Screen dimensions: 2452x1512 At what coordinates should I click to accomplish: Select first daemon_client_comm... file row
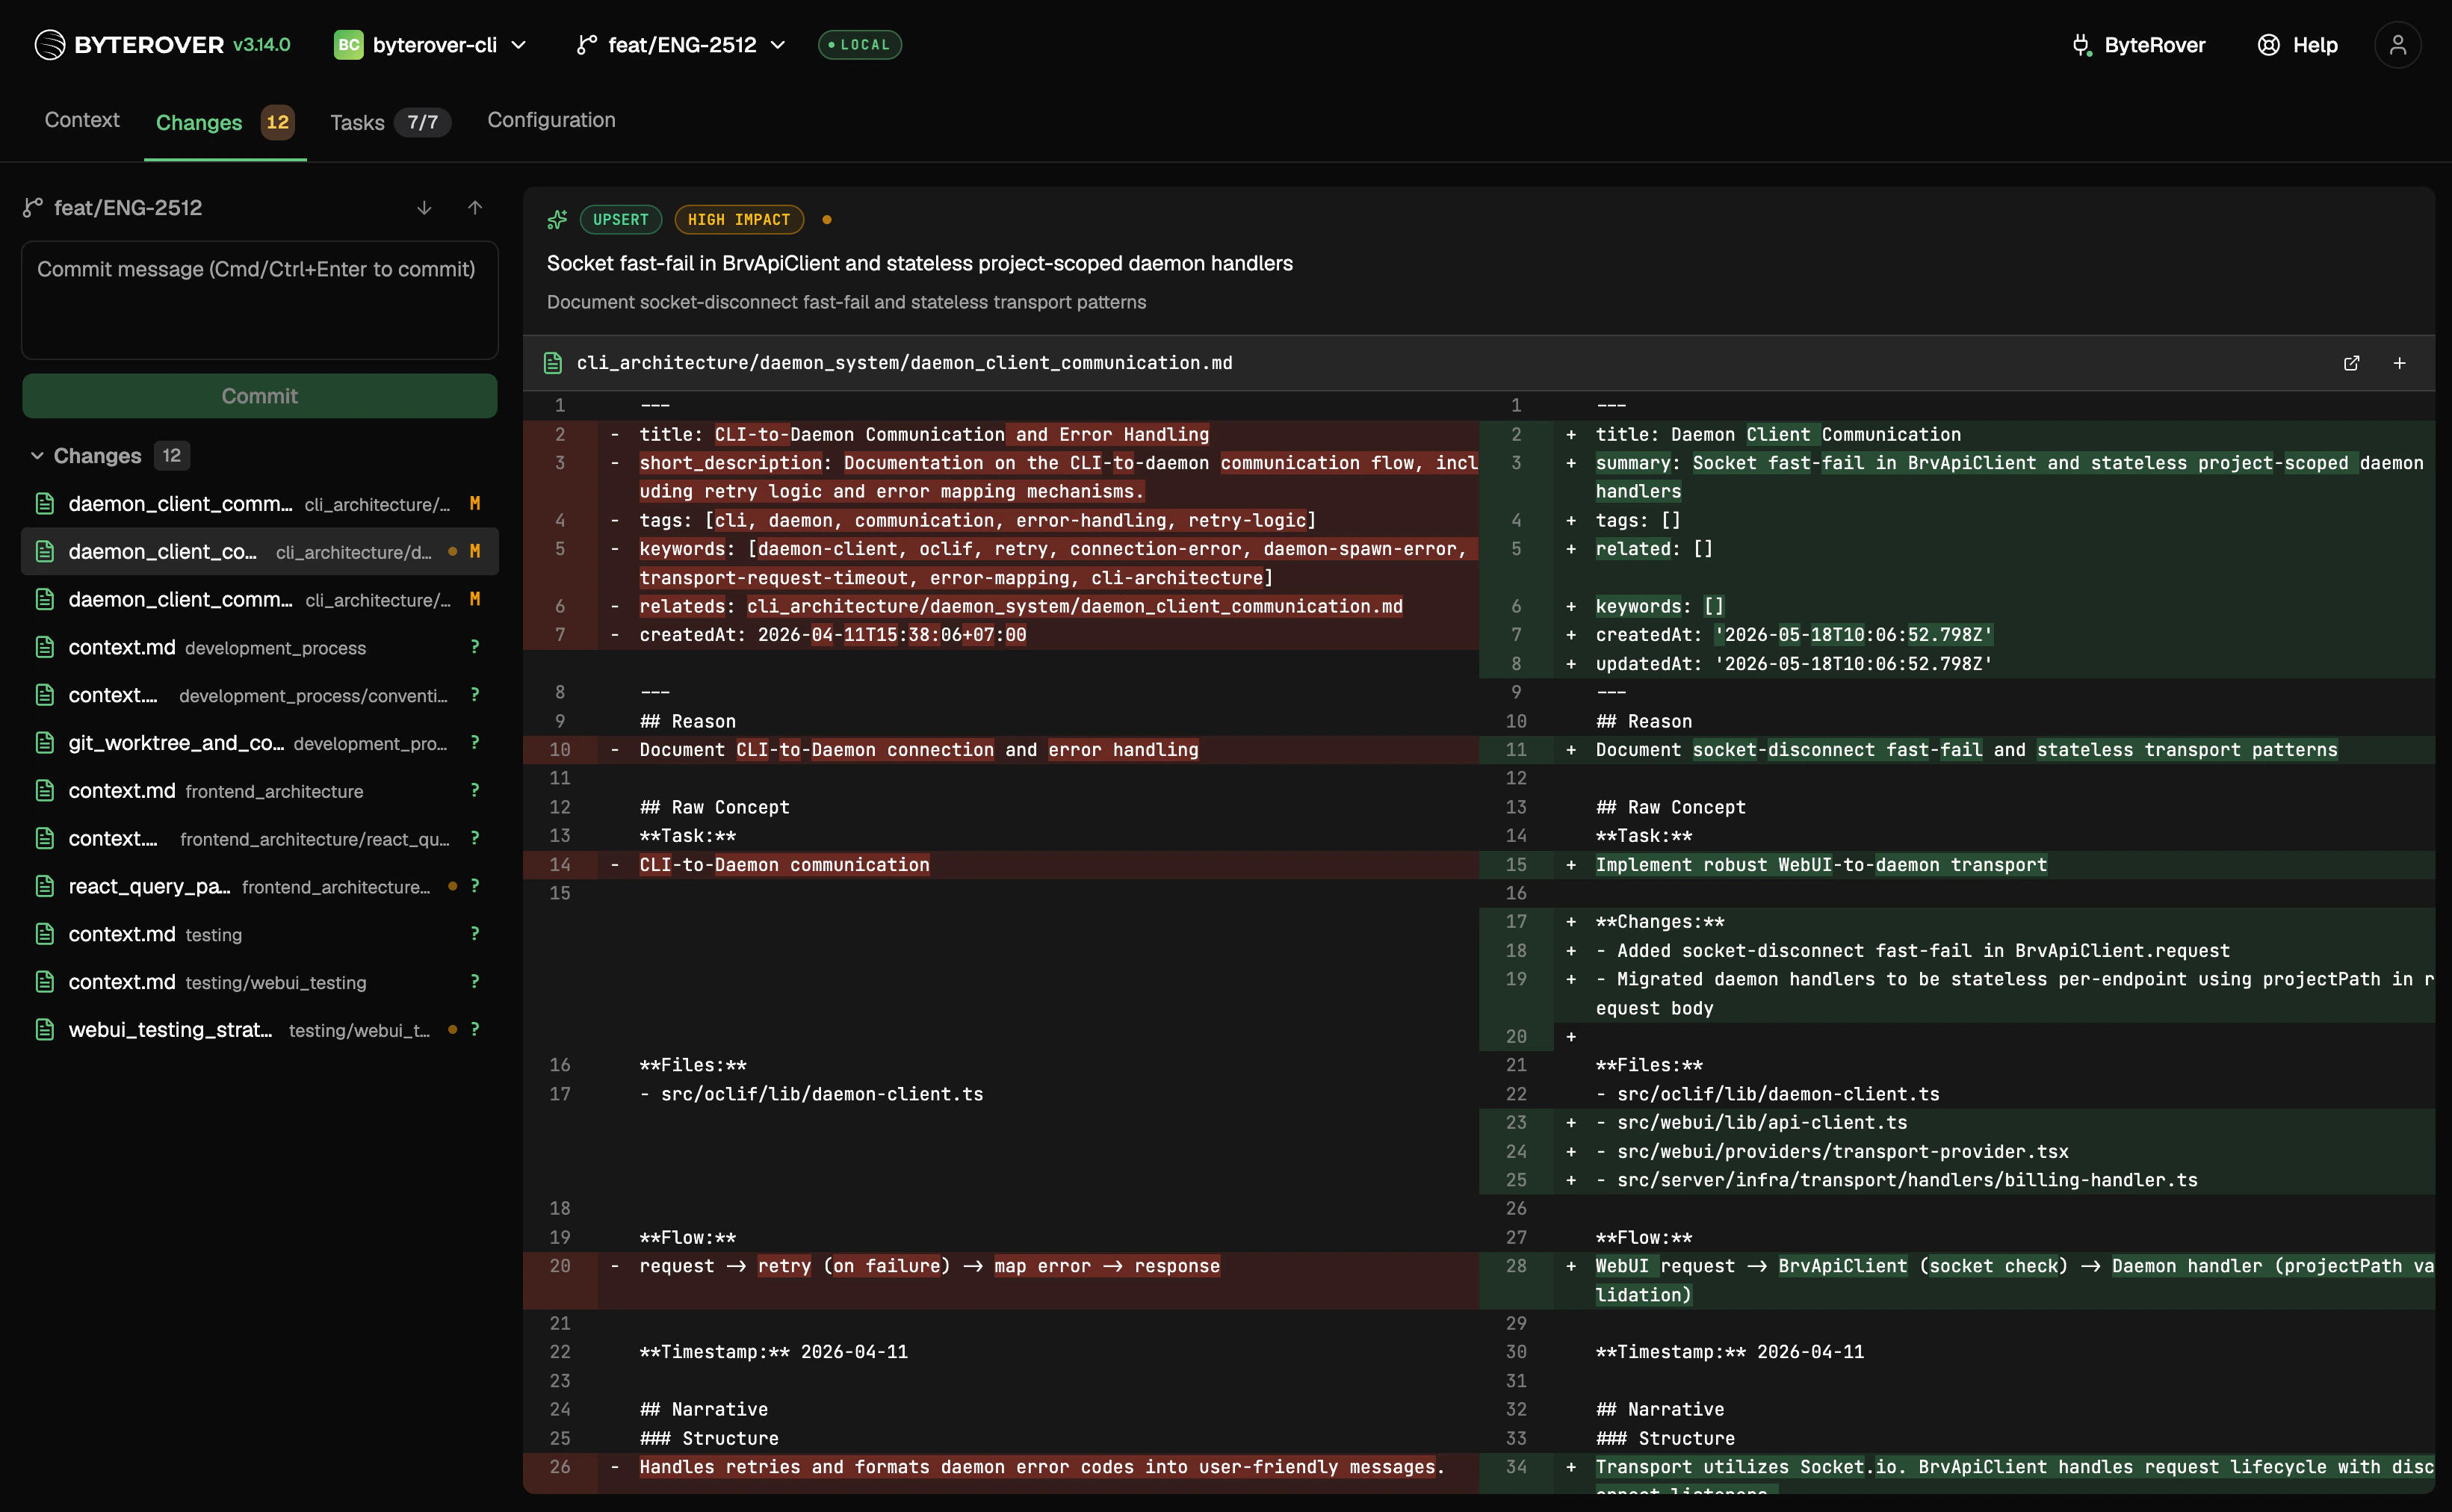(260, 504)
